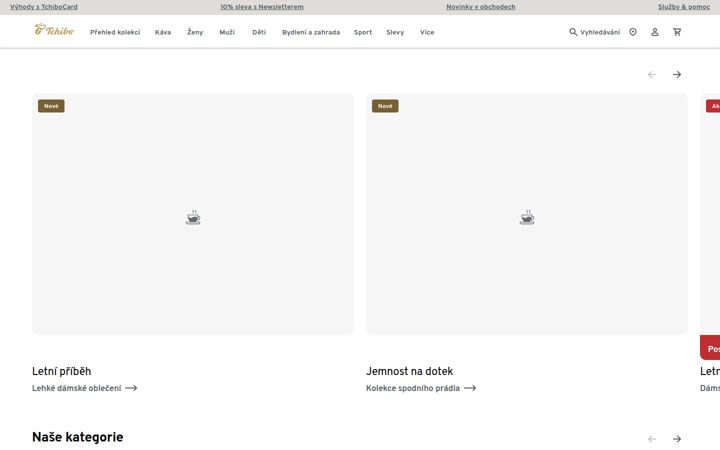Open the Více menu
Viewport: 720px width, 450px height.
tap(427, 32)
